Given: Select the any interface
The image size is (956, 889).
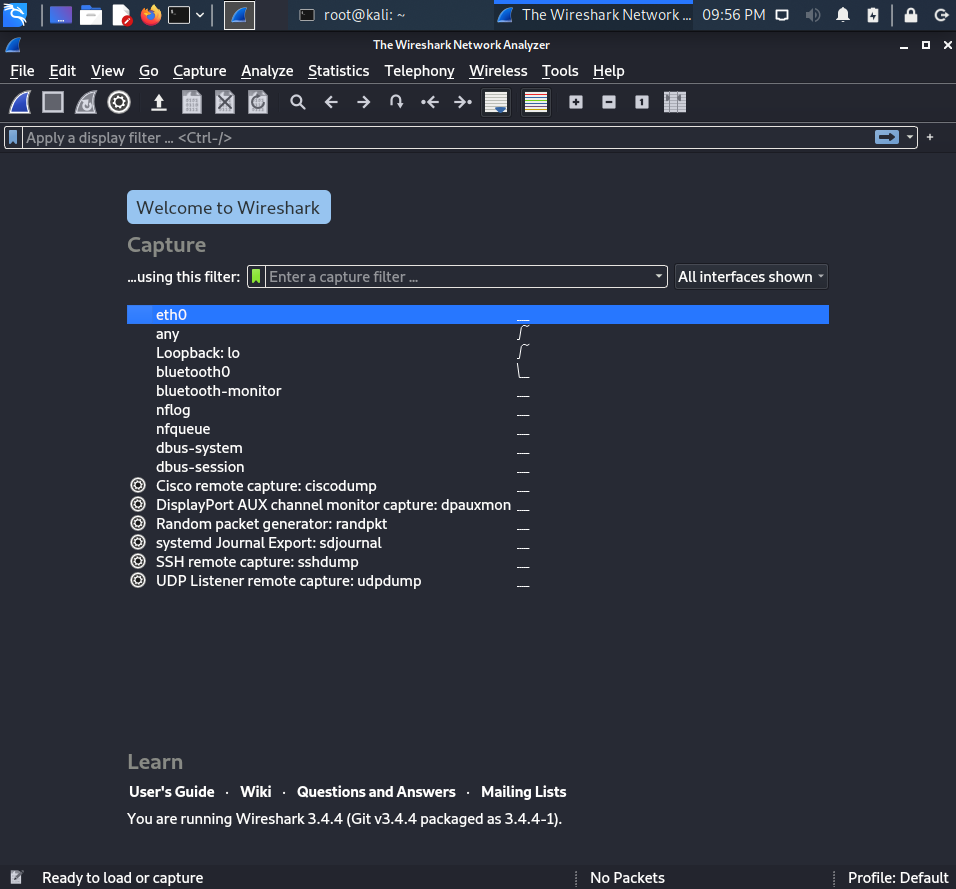Looking at the screenshot, I should pyautogui.click(x=477, y=334).
